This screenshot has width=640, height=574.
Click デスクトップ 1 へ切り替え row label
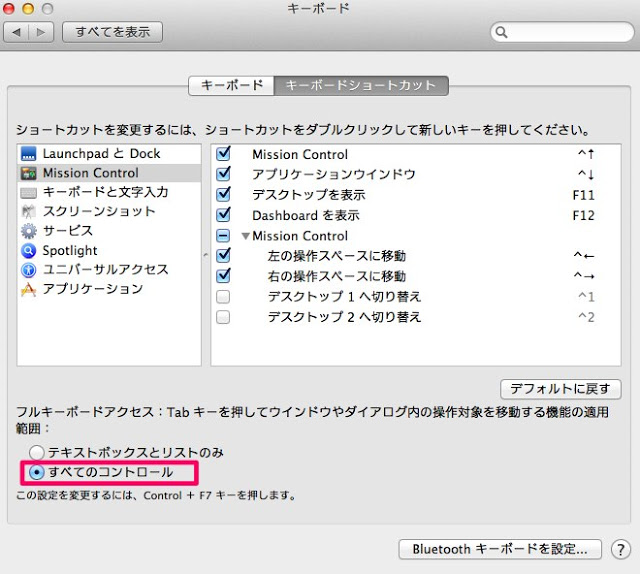tap(344, 297)
